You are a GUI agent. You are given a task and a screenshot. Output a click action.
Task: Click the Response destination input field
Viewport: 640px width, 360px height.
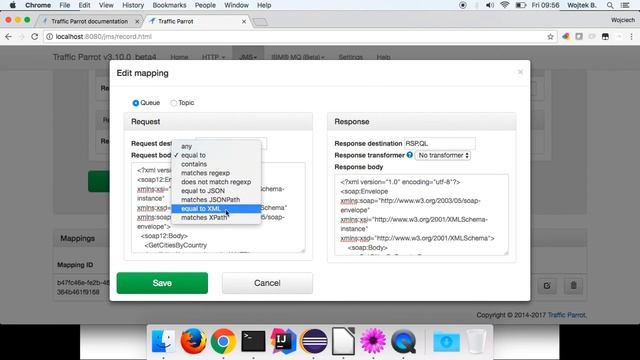(x=439, y=143)
